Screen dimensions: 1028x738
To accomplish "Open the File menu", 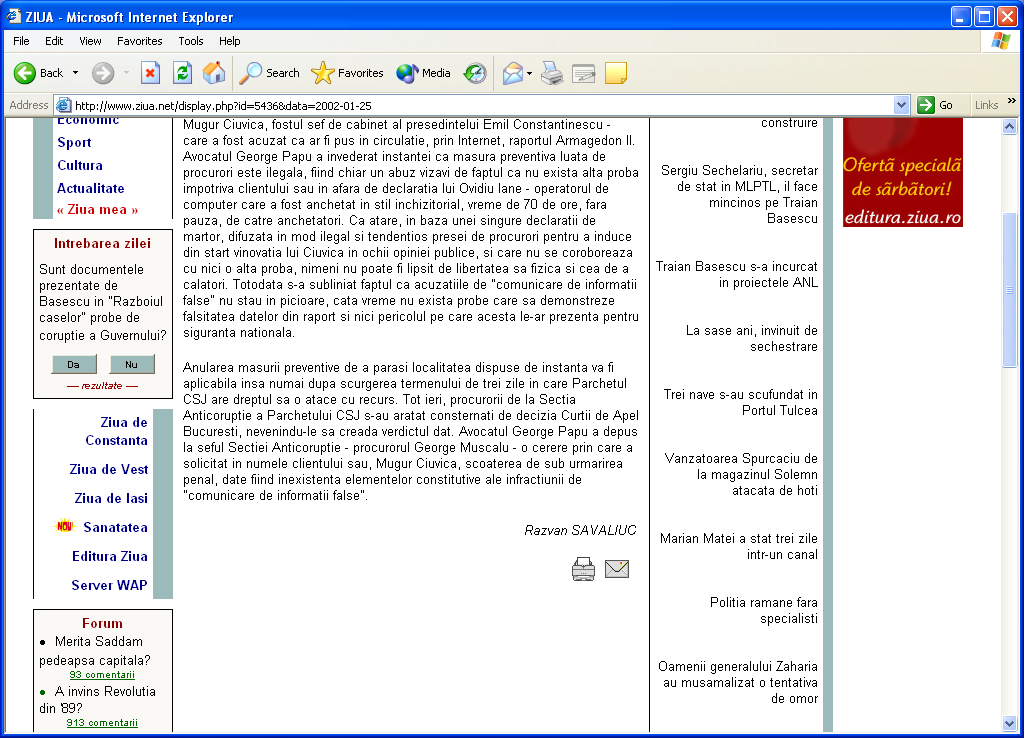I will (x=21, y=41).
